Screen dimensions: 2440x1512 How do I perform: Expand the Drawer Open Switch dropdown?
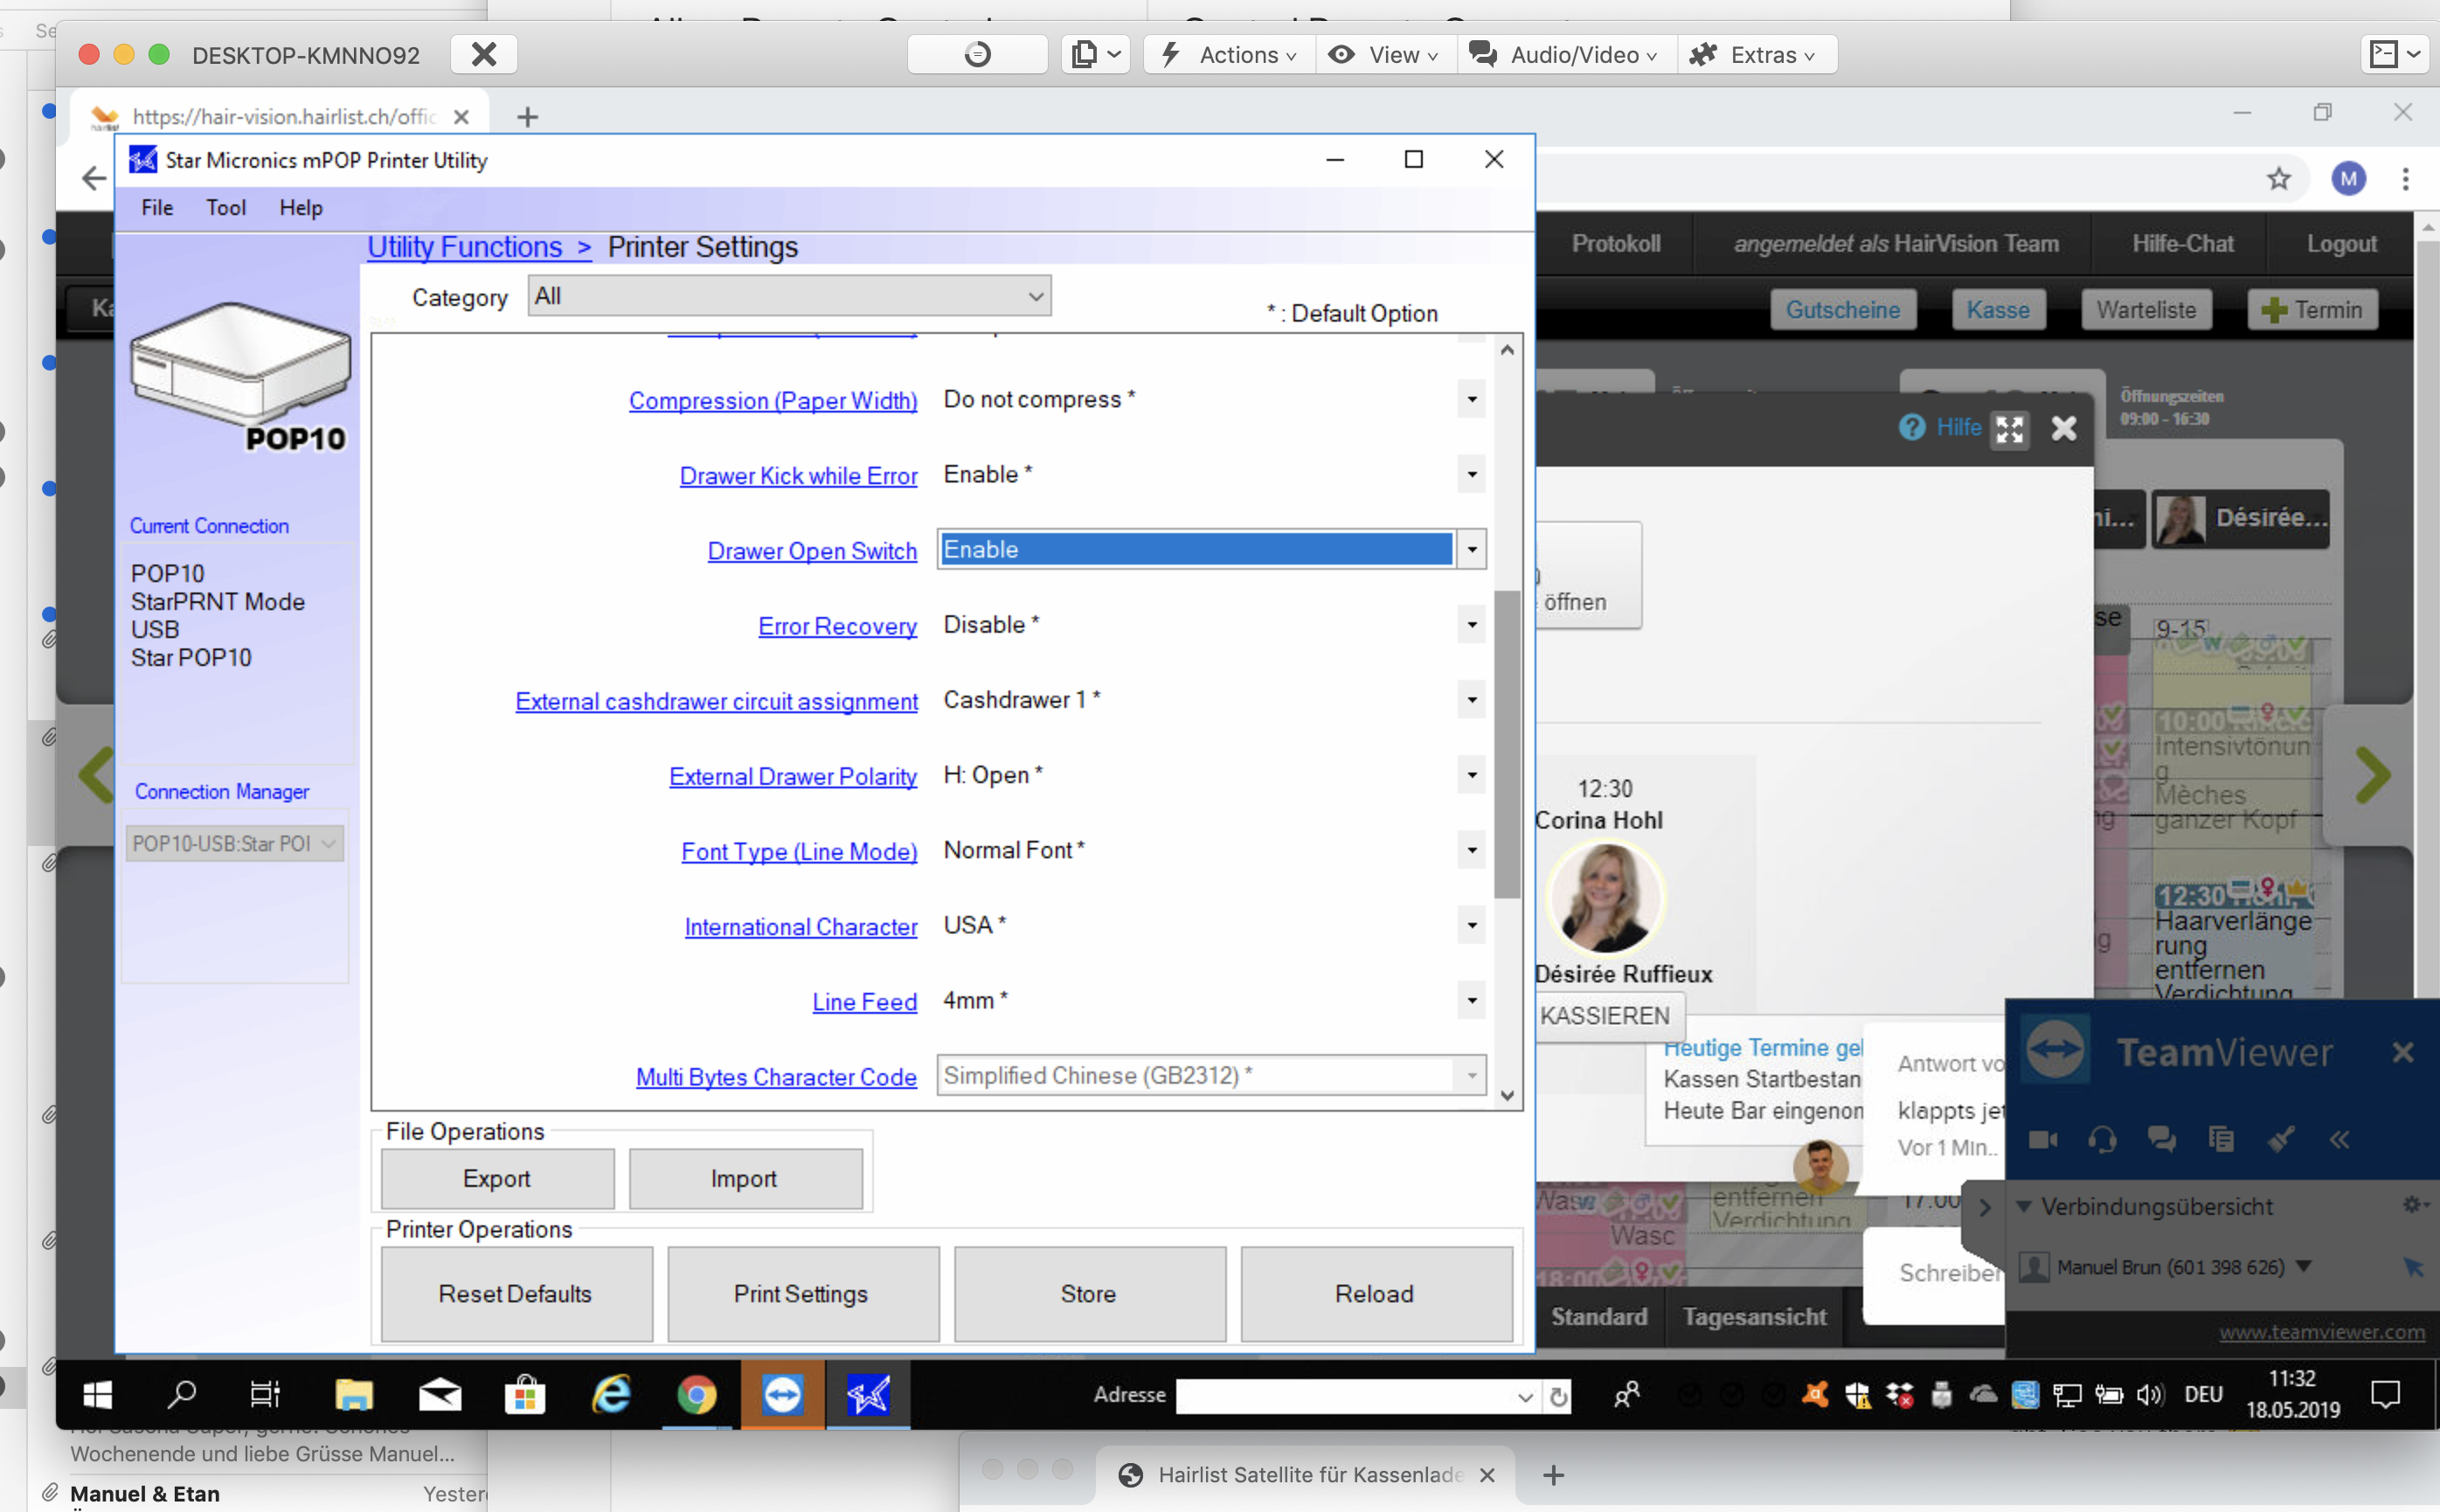pyautogui.click(x=1471, y=550)
